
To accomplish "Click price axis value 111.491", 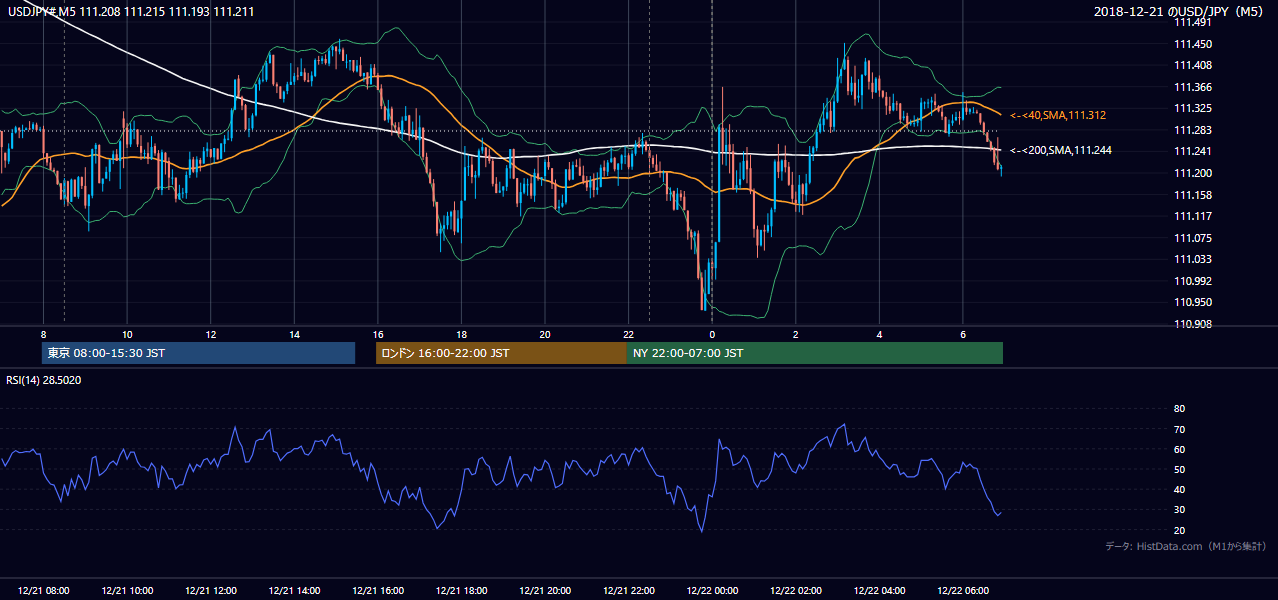I will [x=1194, y=22].
